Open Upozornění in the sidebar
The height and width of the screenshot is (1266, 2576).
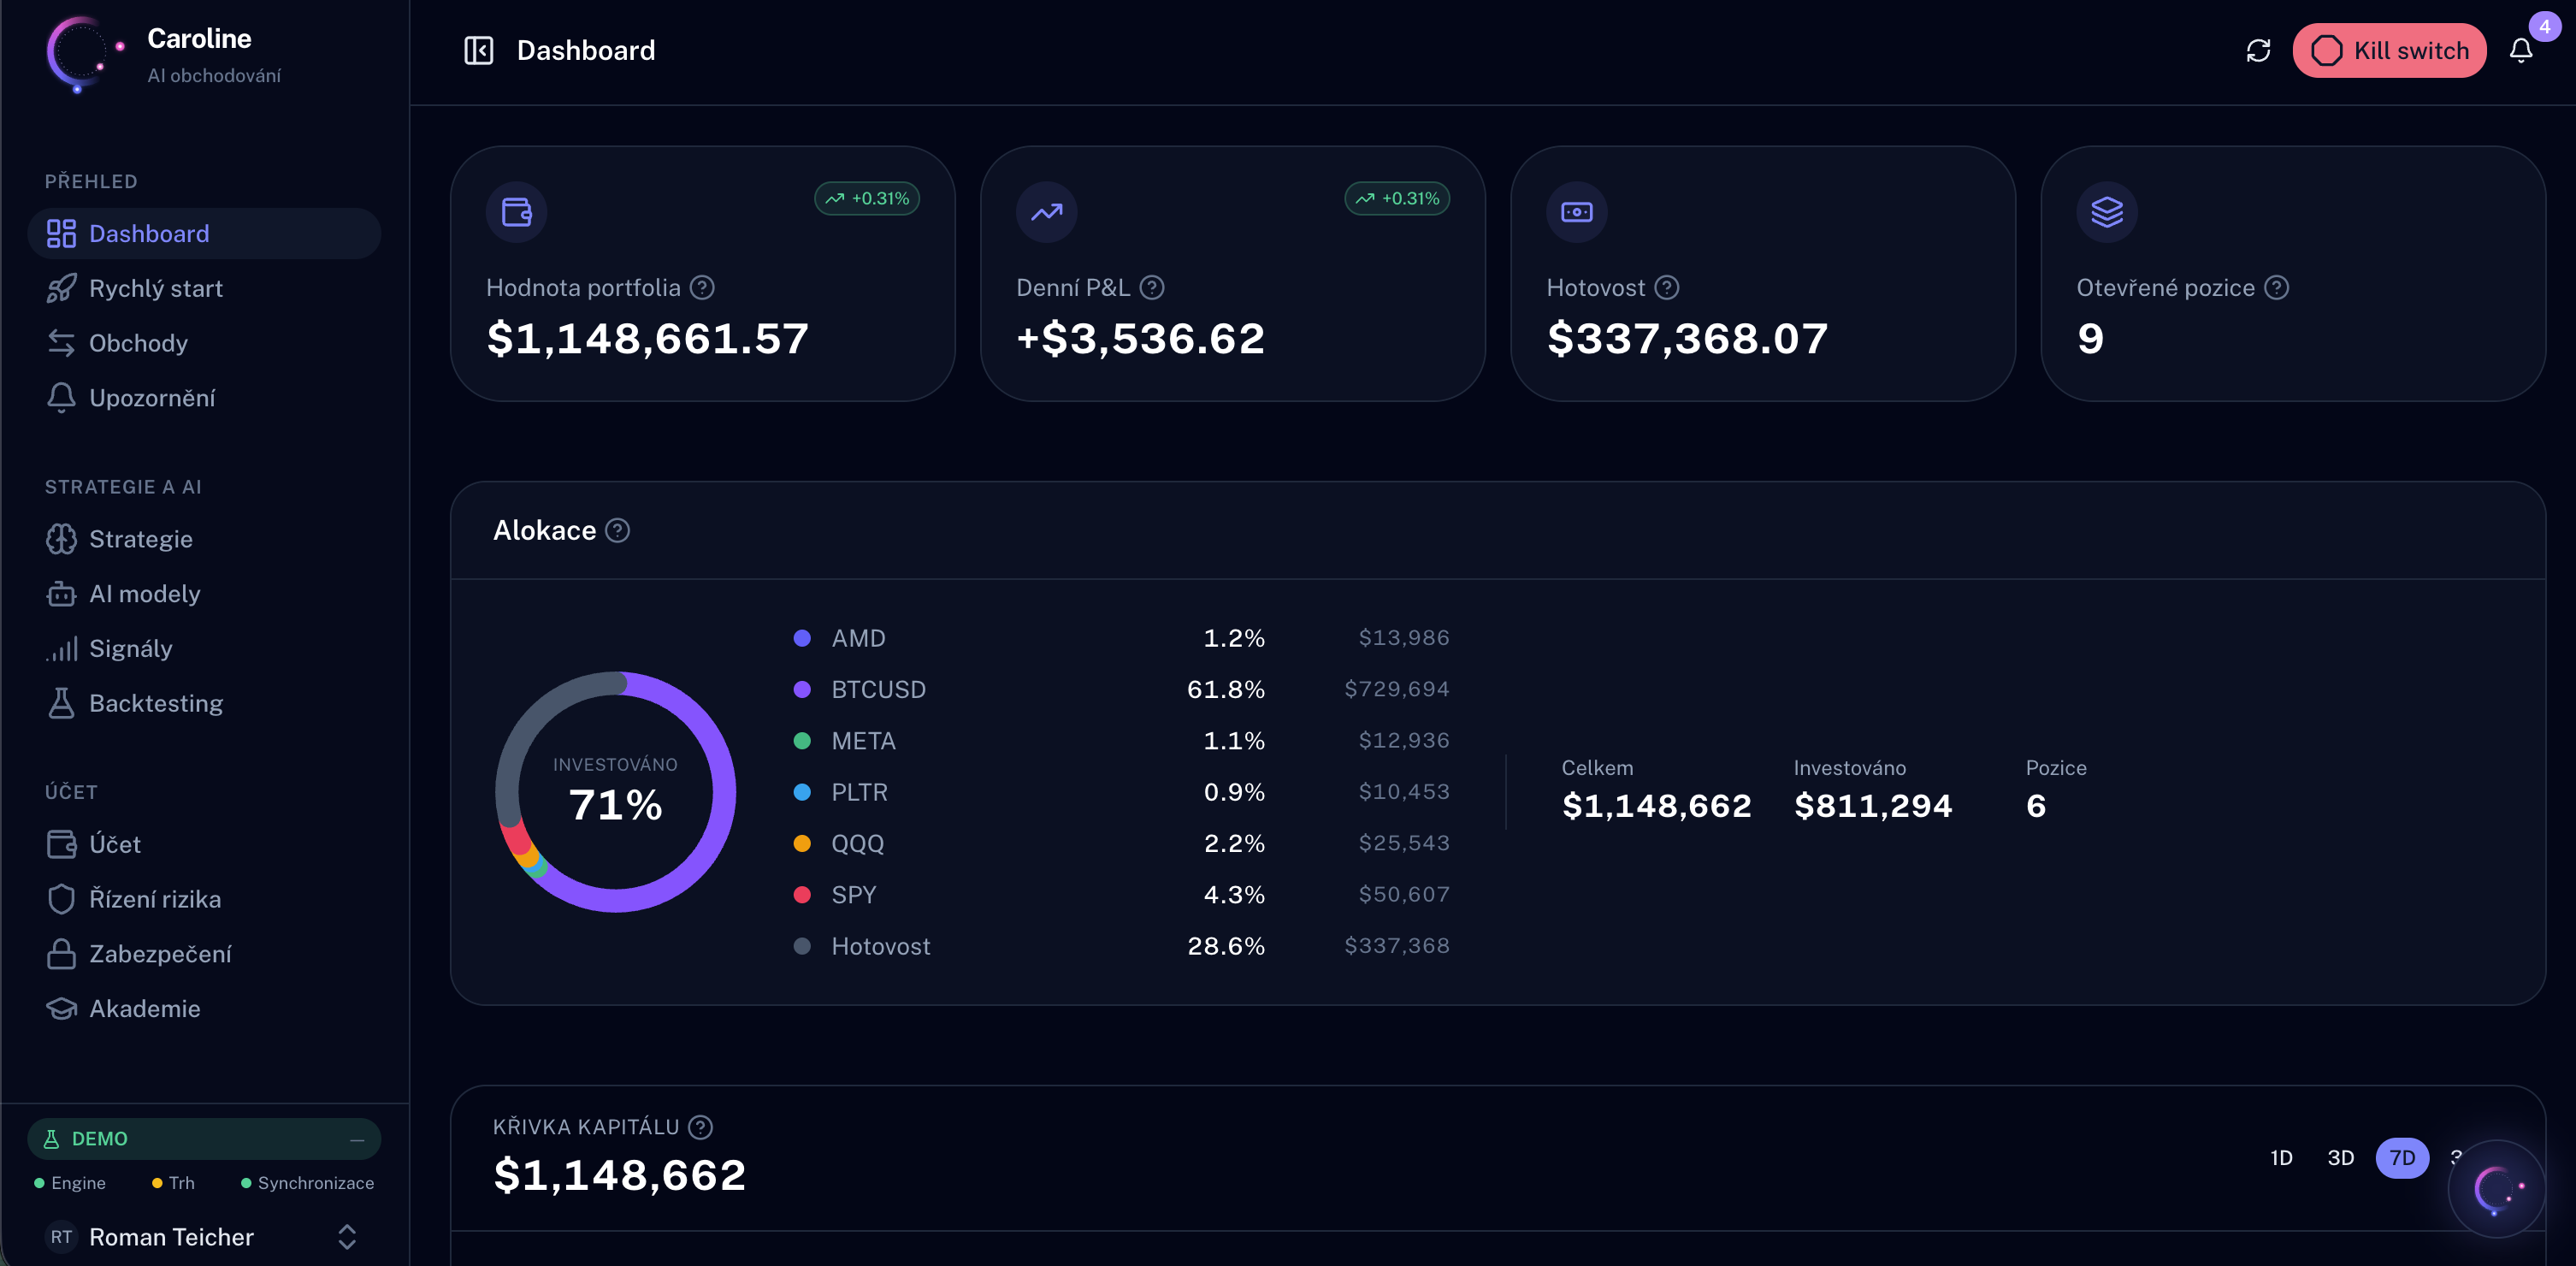pyautogui.click(x=204, y=398)
